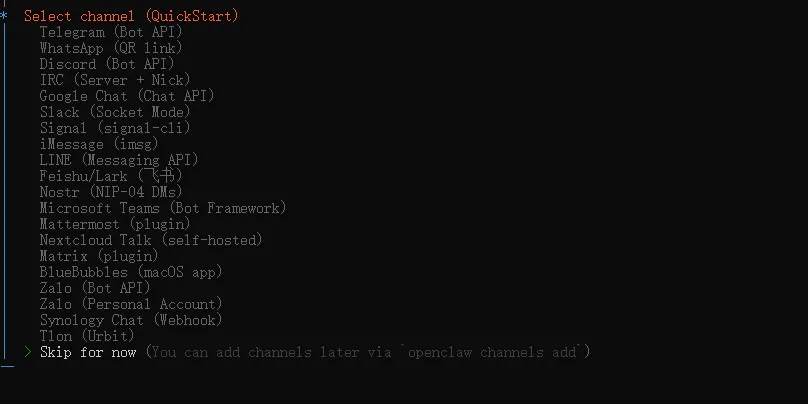
Task: Select the Feishu/Lark channel
Action: pos(111,176)
